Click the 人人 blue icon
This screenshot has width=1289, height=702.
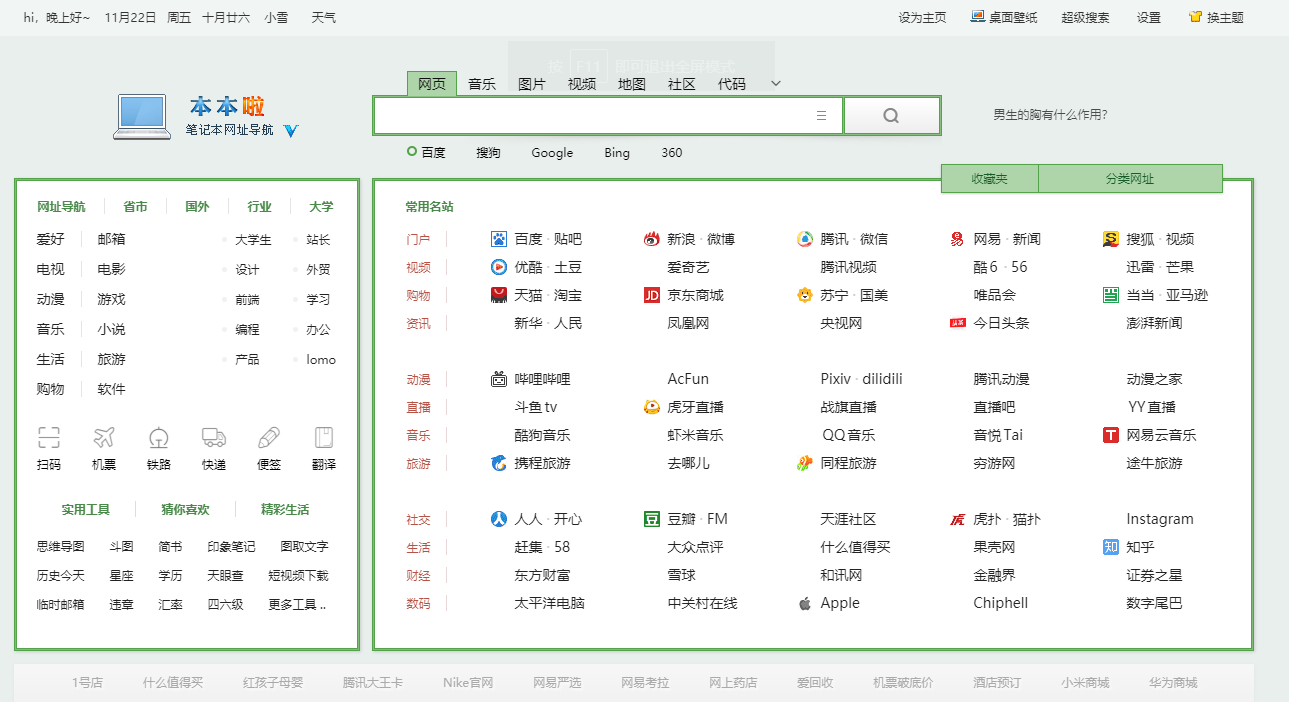pos(499,519)
